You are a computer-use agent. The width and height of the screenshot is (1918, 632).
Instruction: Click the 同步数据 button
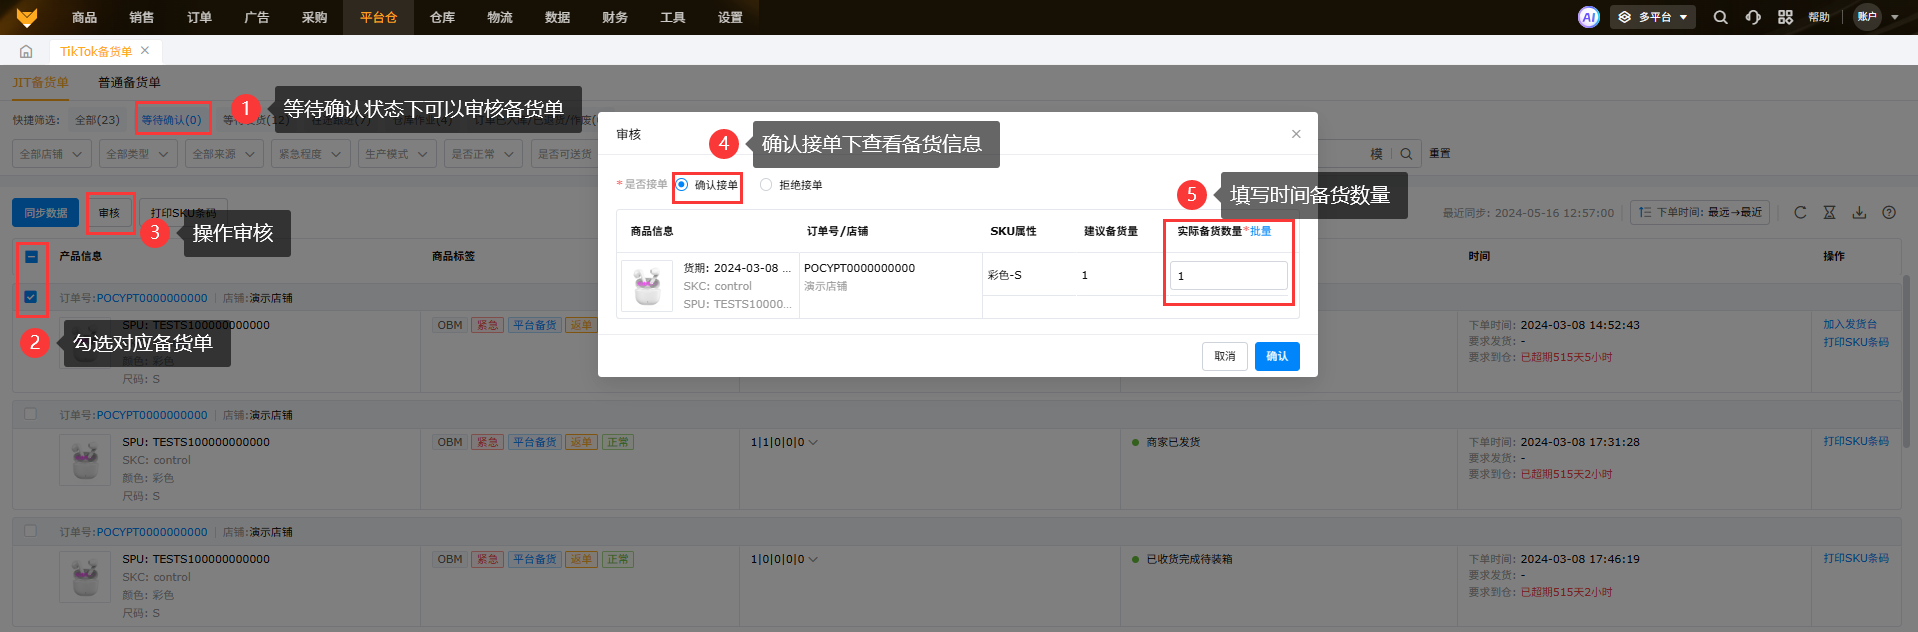[46, 213]
